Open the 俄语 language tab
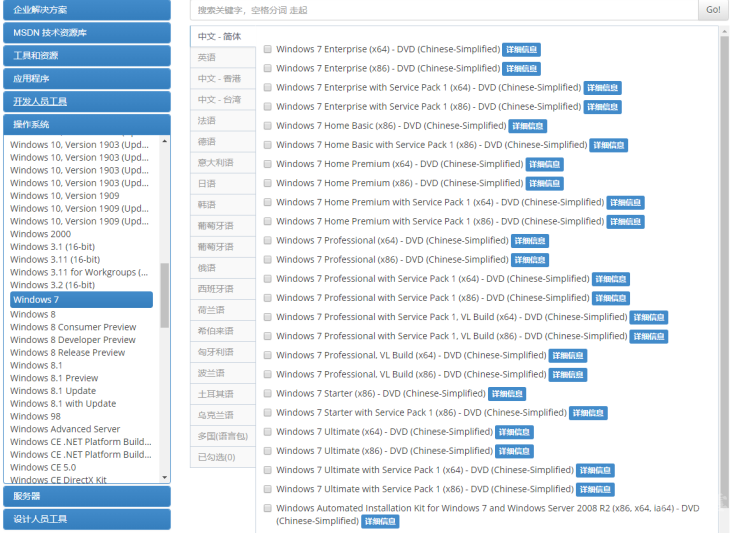 (x=223, y=268)
